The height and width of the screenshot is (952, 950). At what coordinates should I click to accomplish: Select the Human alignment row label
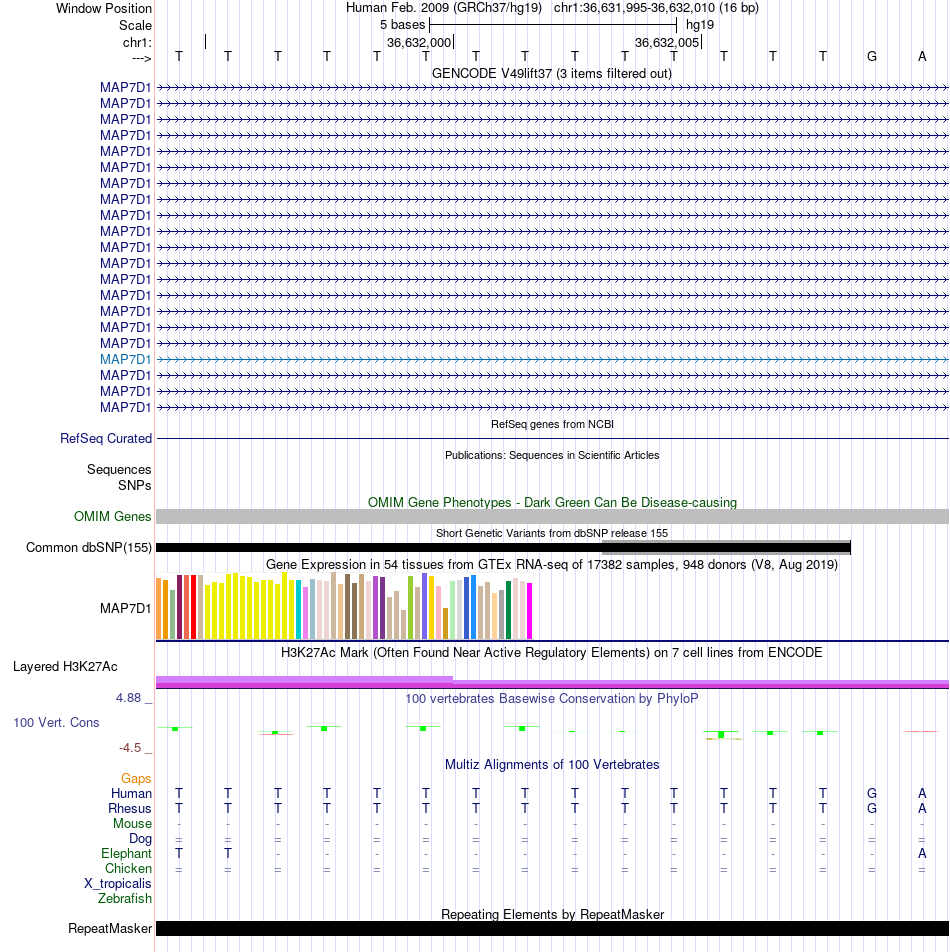(131, 794)
